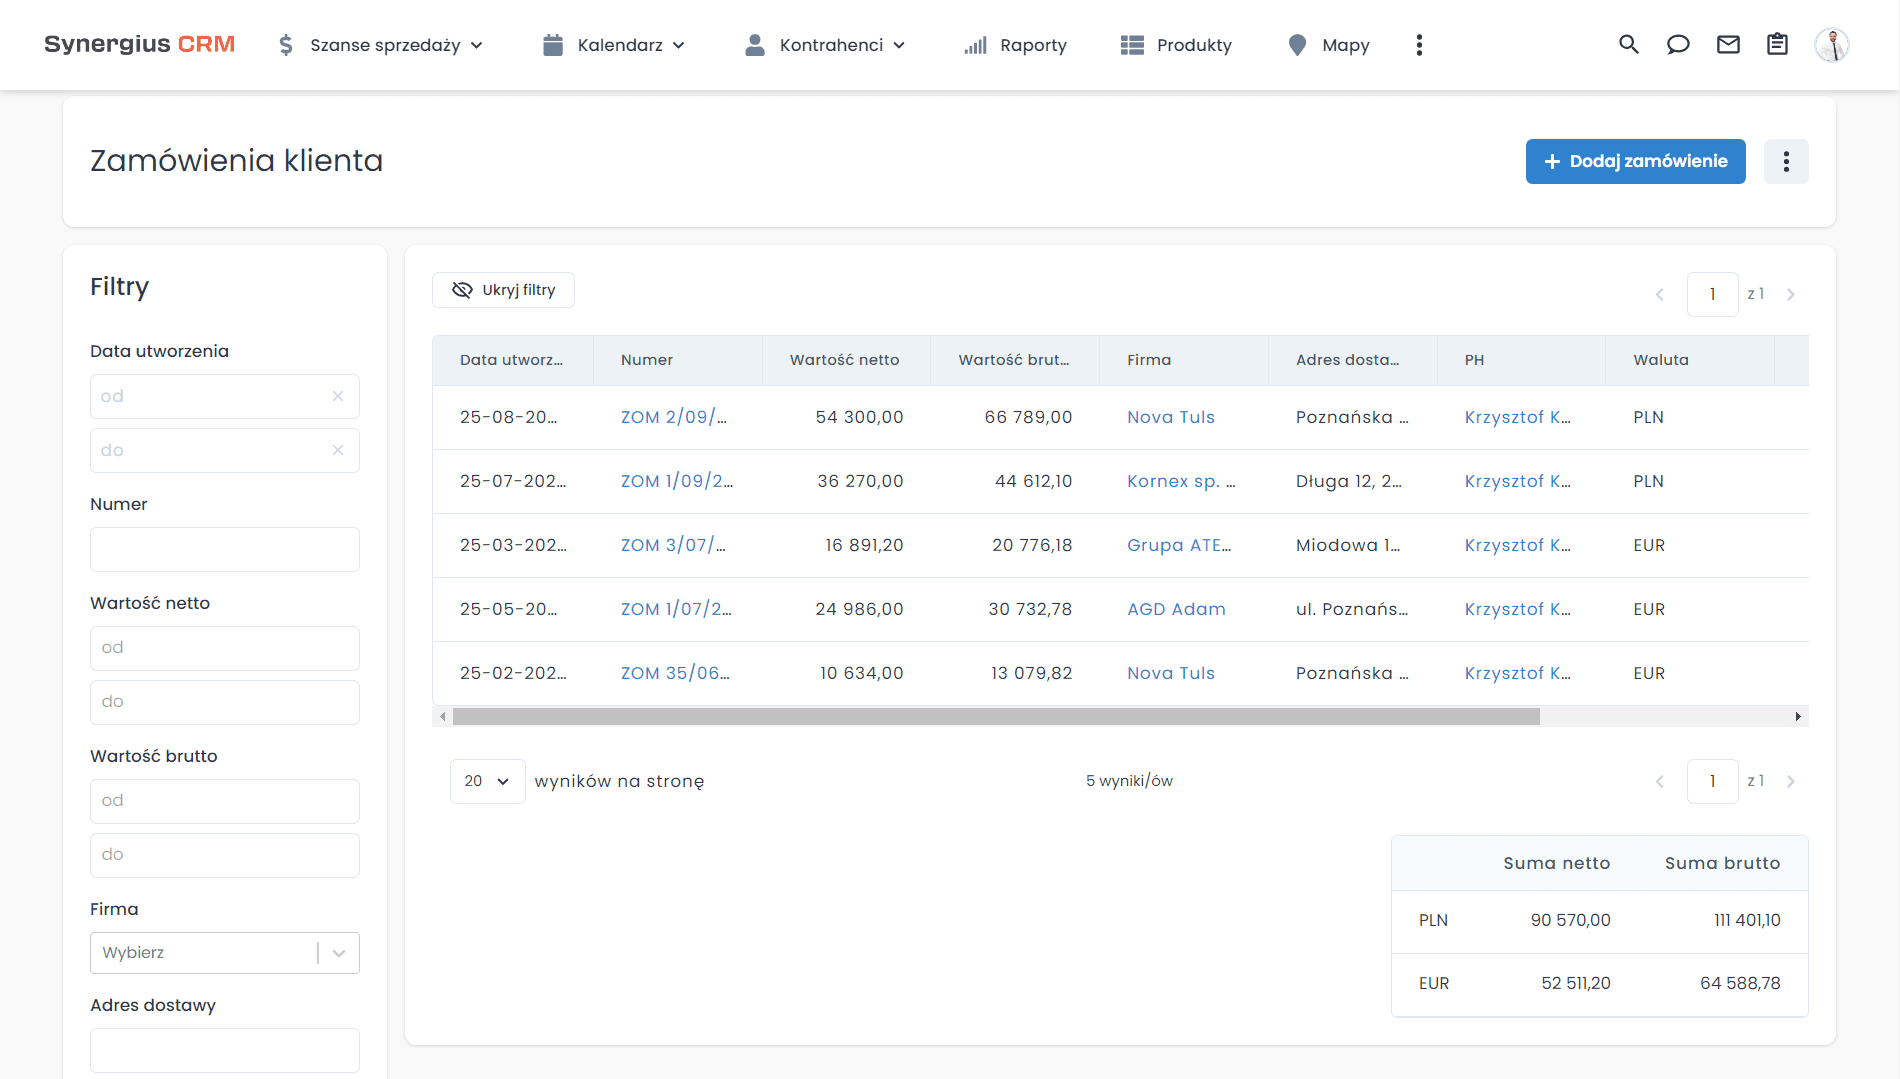Open options menu next to Dodaj zamówienie
This screenshot has width=1900, height=1079.
[x=1786, y=161]
